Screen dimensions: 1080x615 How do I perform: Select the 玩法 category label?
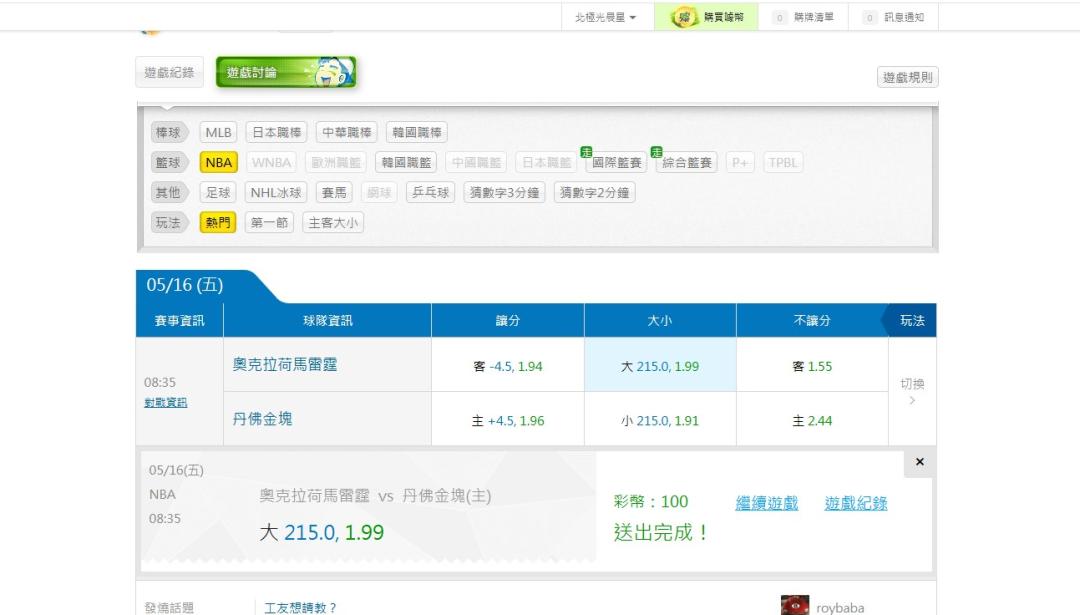click(x=168, y=222)
